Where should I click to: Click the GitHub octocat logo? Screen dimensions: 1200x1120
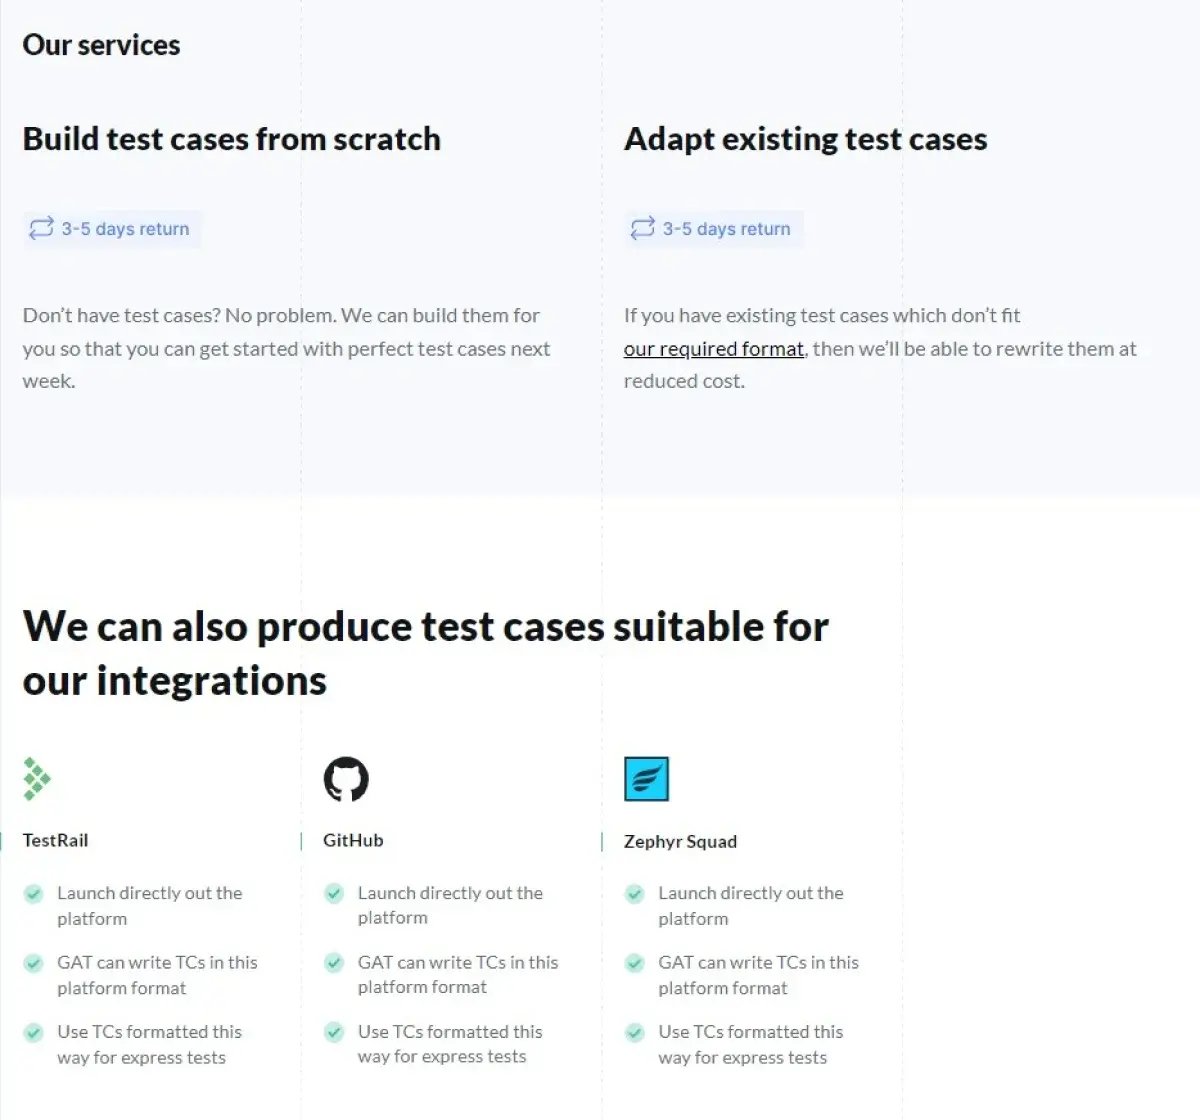346,779
